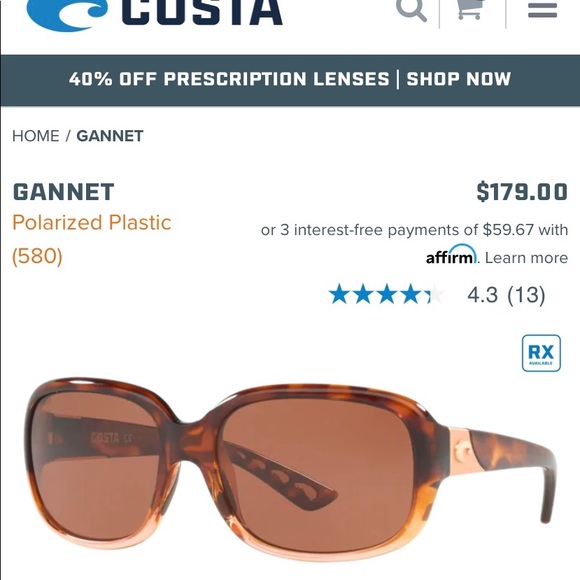The image size is (580, 580).
Task: Click the RX available badge
Action: click(x=541, y=353)
